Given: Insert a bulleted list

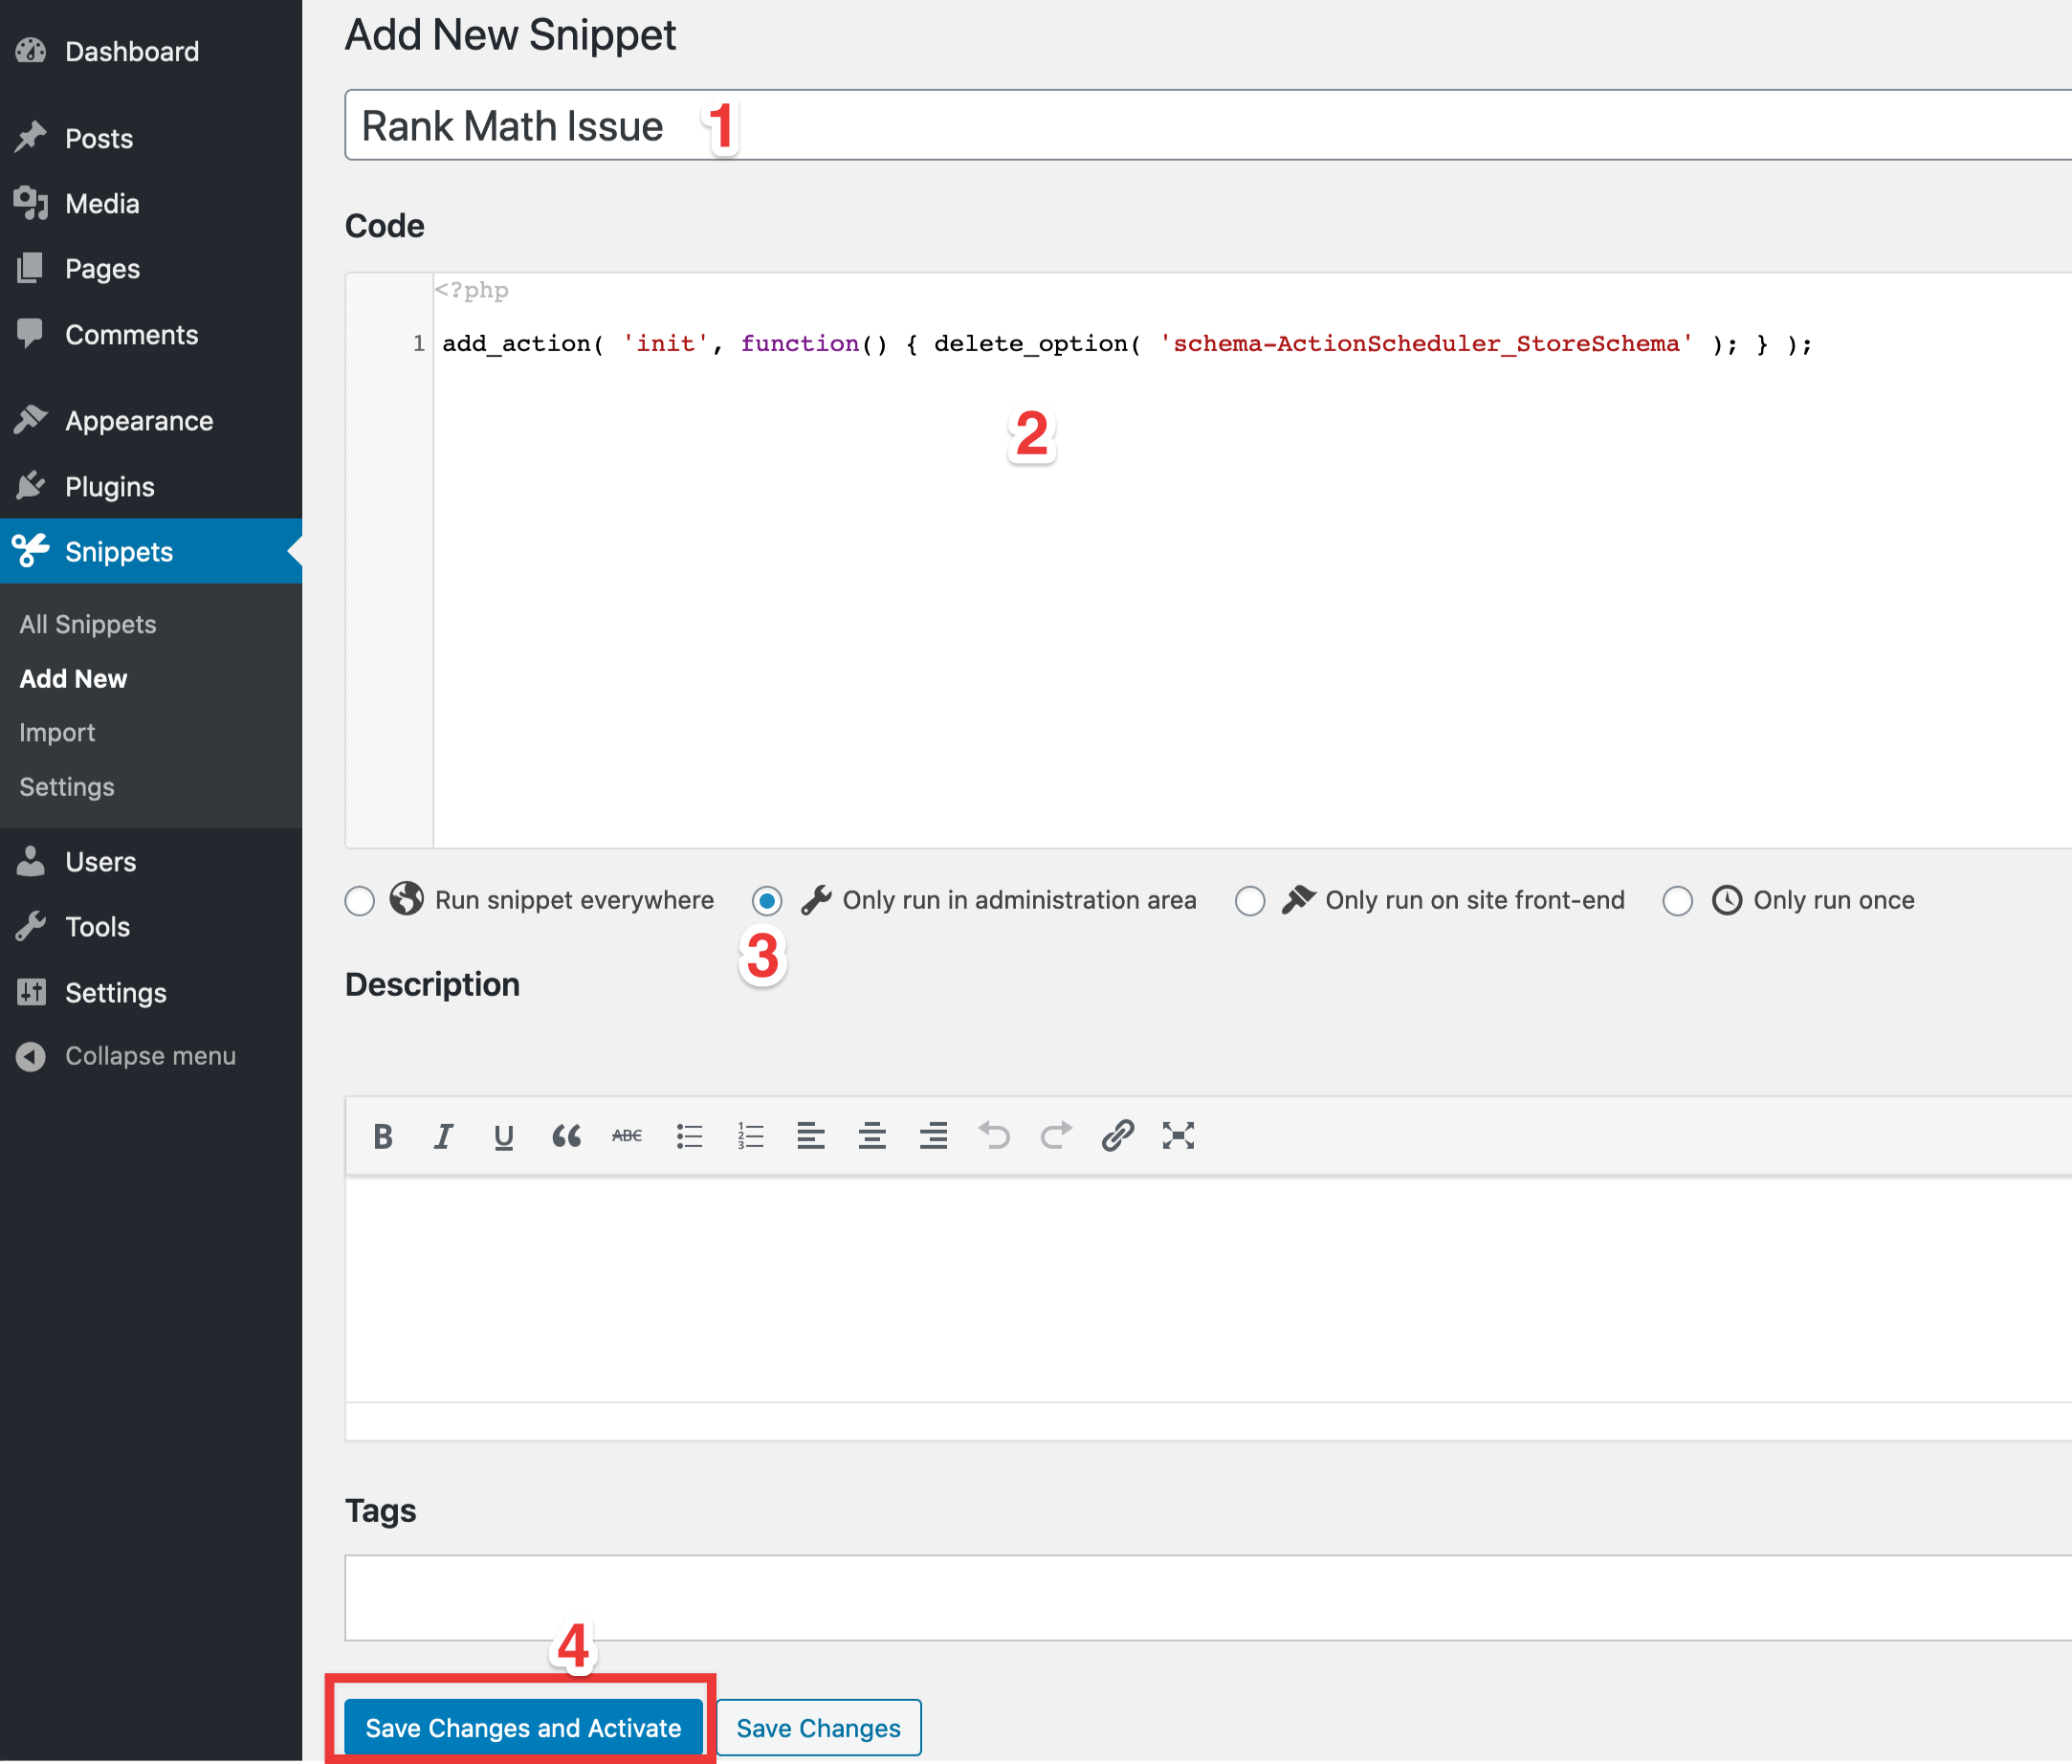Looking at the screenshot, I should pyautogui.click(x=689, y=1136).
